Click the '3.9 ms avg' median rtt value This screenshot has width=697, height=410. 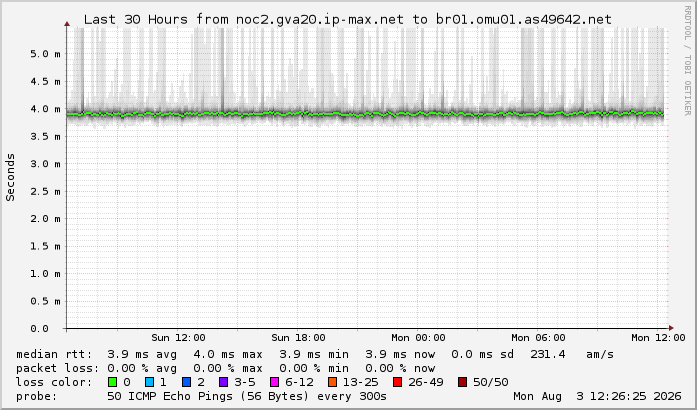click(142, 354)
